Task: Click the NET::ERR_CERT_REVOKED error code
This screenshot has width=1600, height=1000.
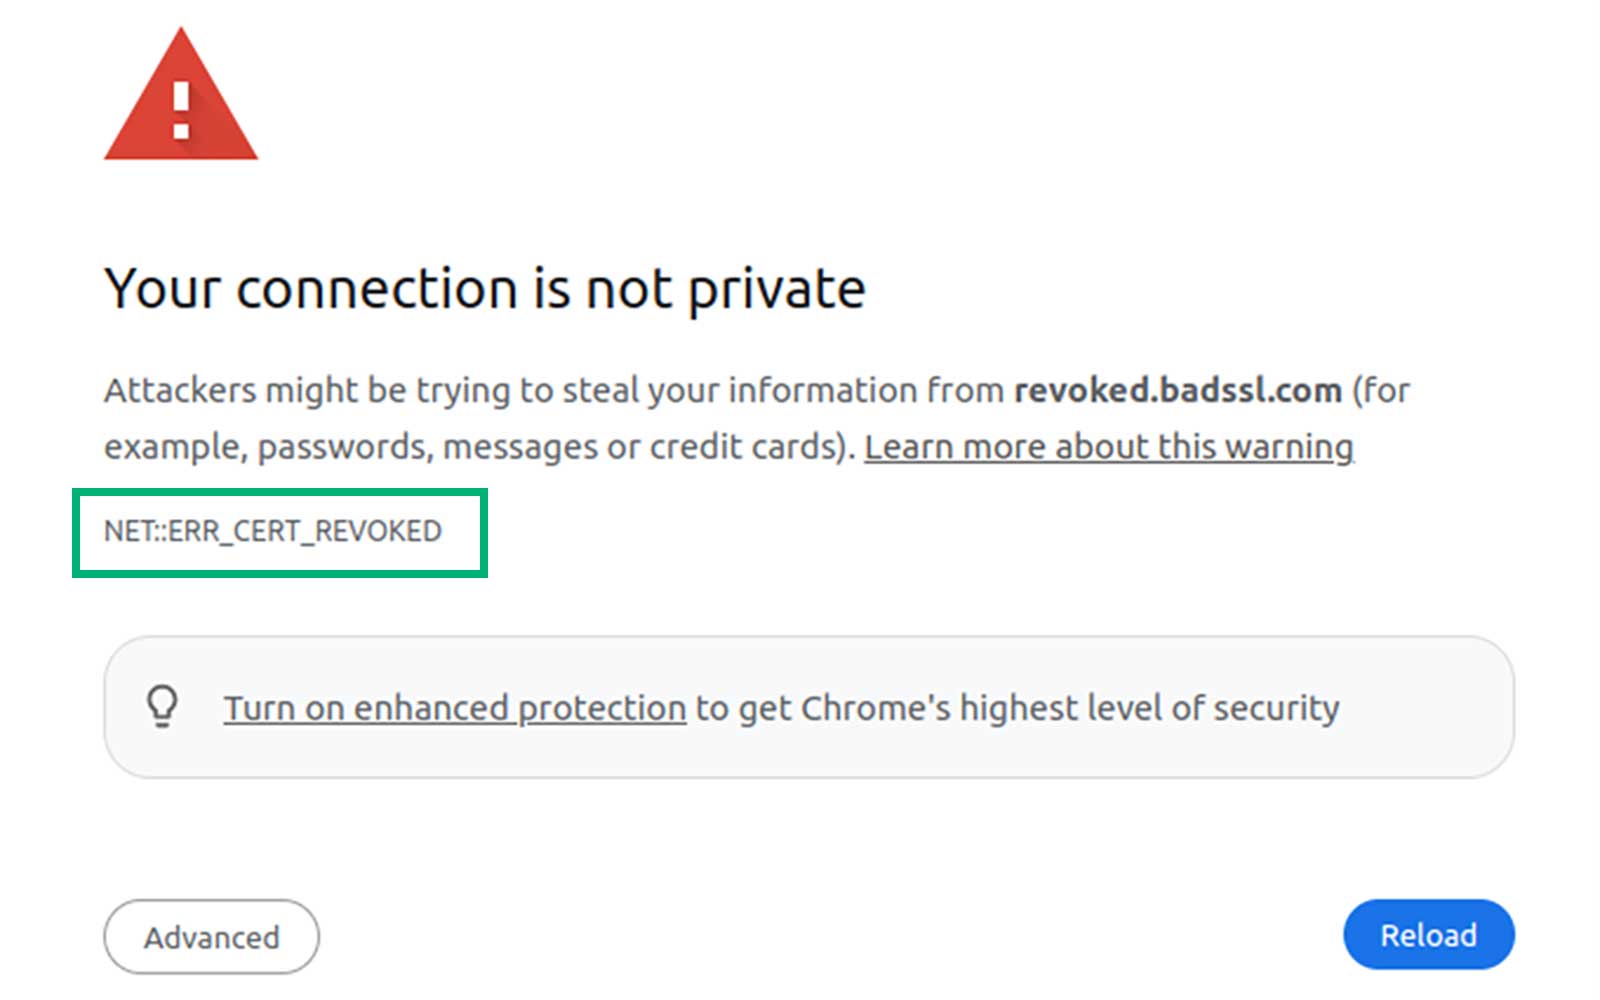Action: click(272, 531)
